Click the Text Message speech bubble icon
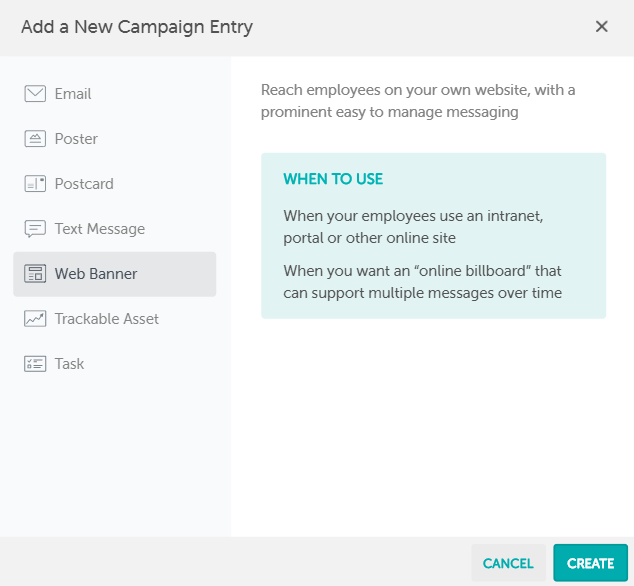The image size is (634, 586). (35, 229)
